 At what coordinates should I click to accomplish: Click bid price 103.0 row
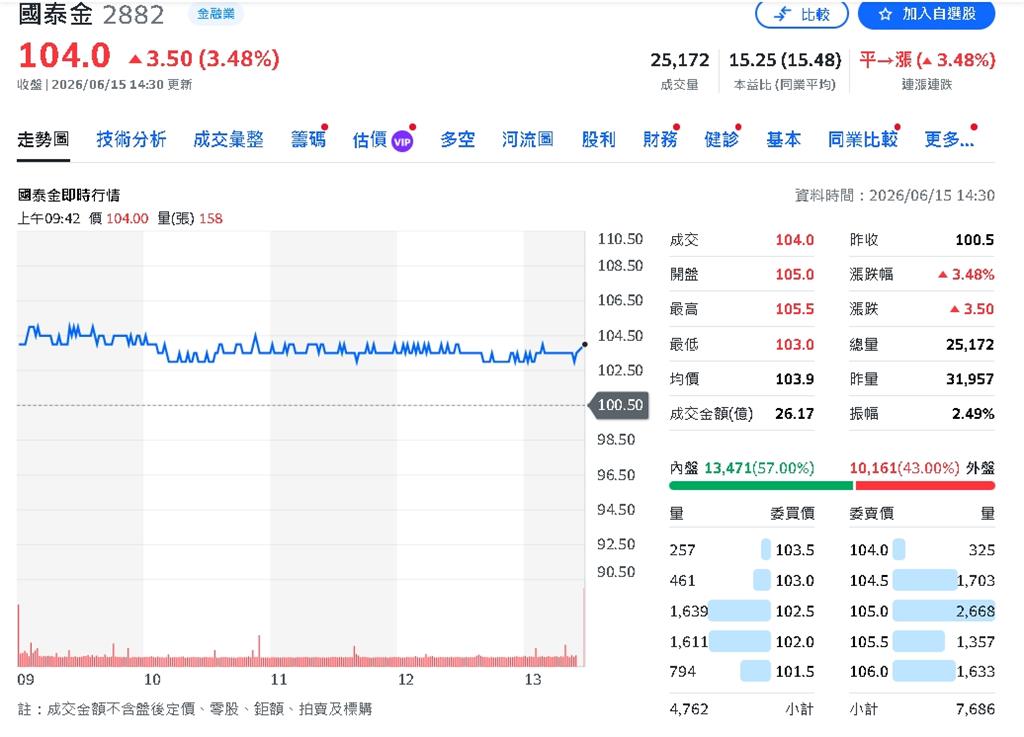tap(742, 580)
